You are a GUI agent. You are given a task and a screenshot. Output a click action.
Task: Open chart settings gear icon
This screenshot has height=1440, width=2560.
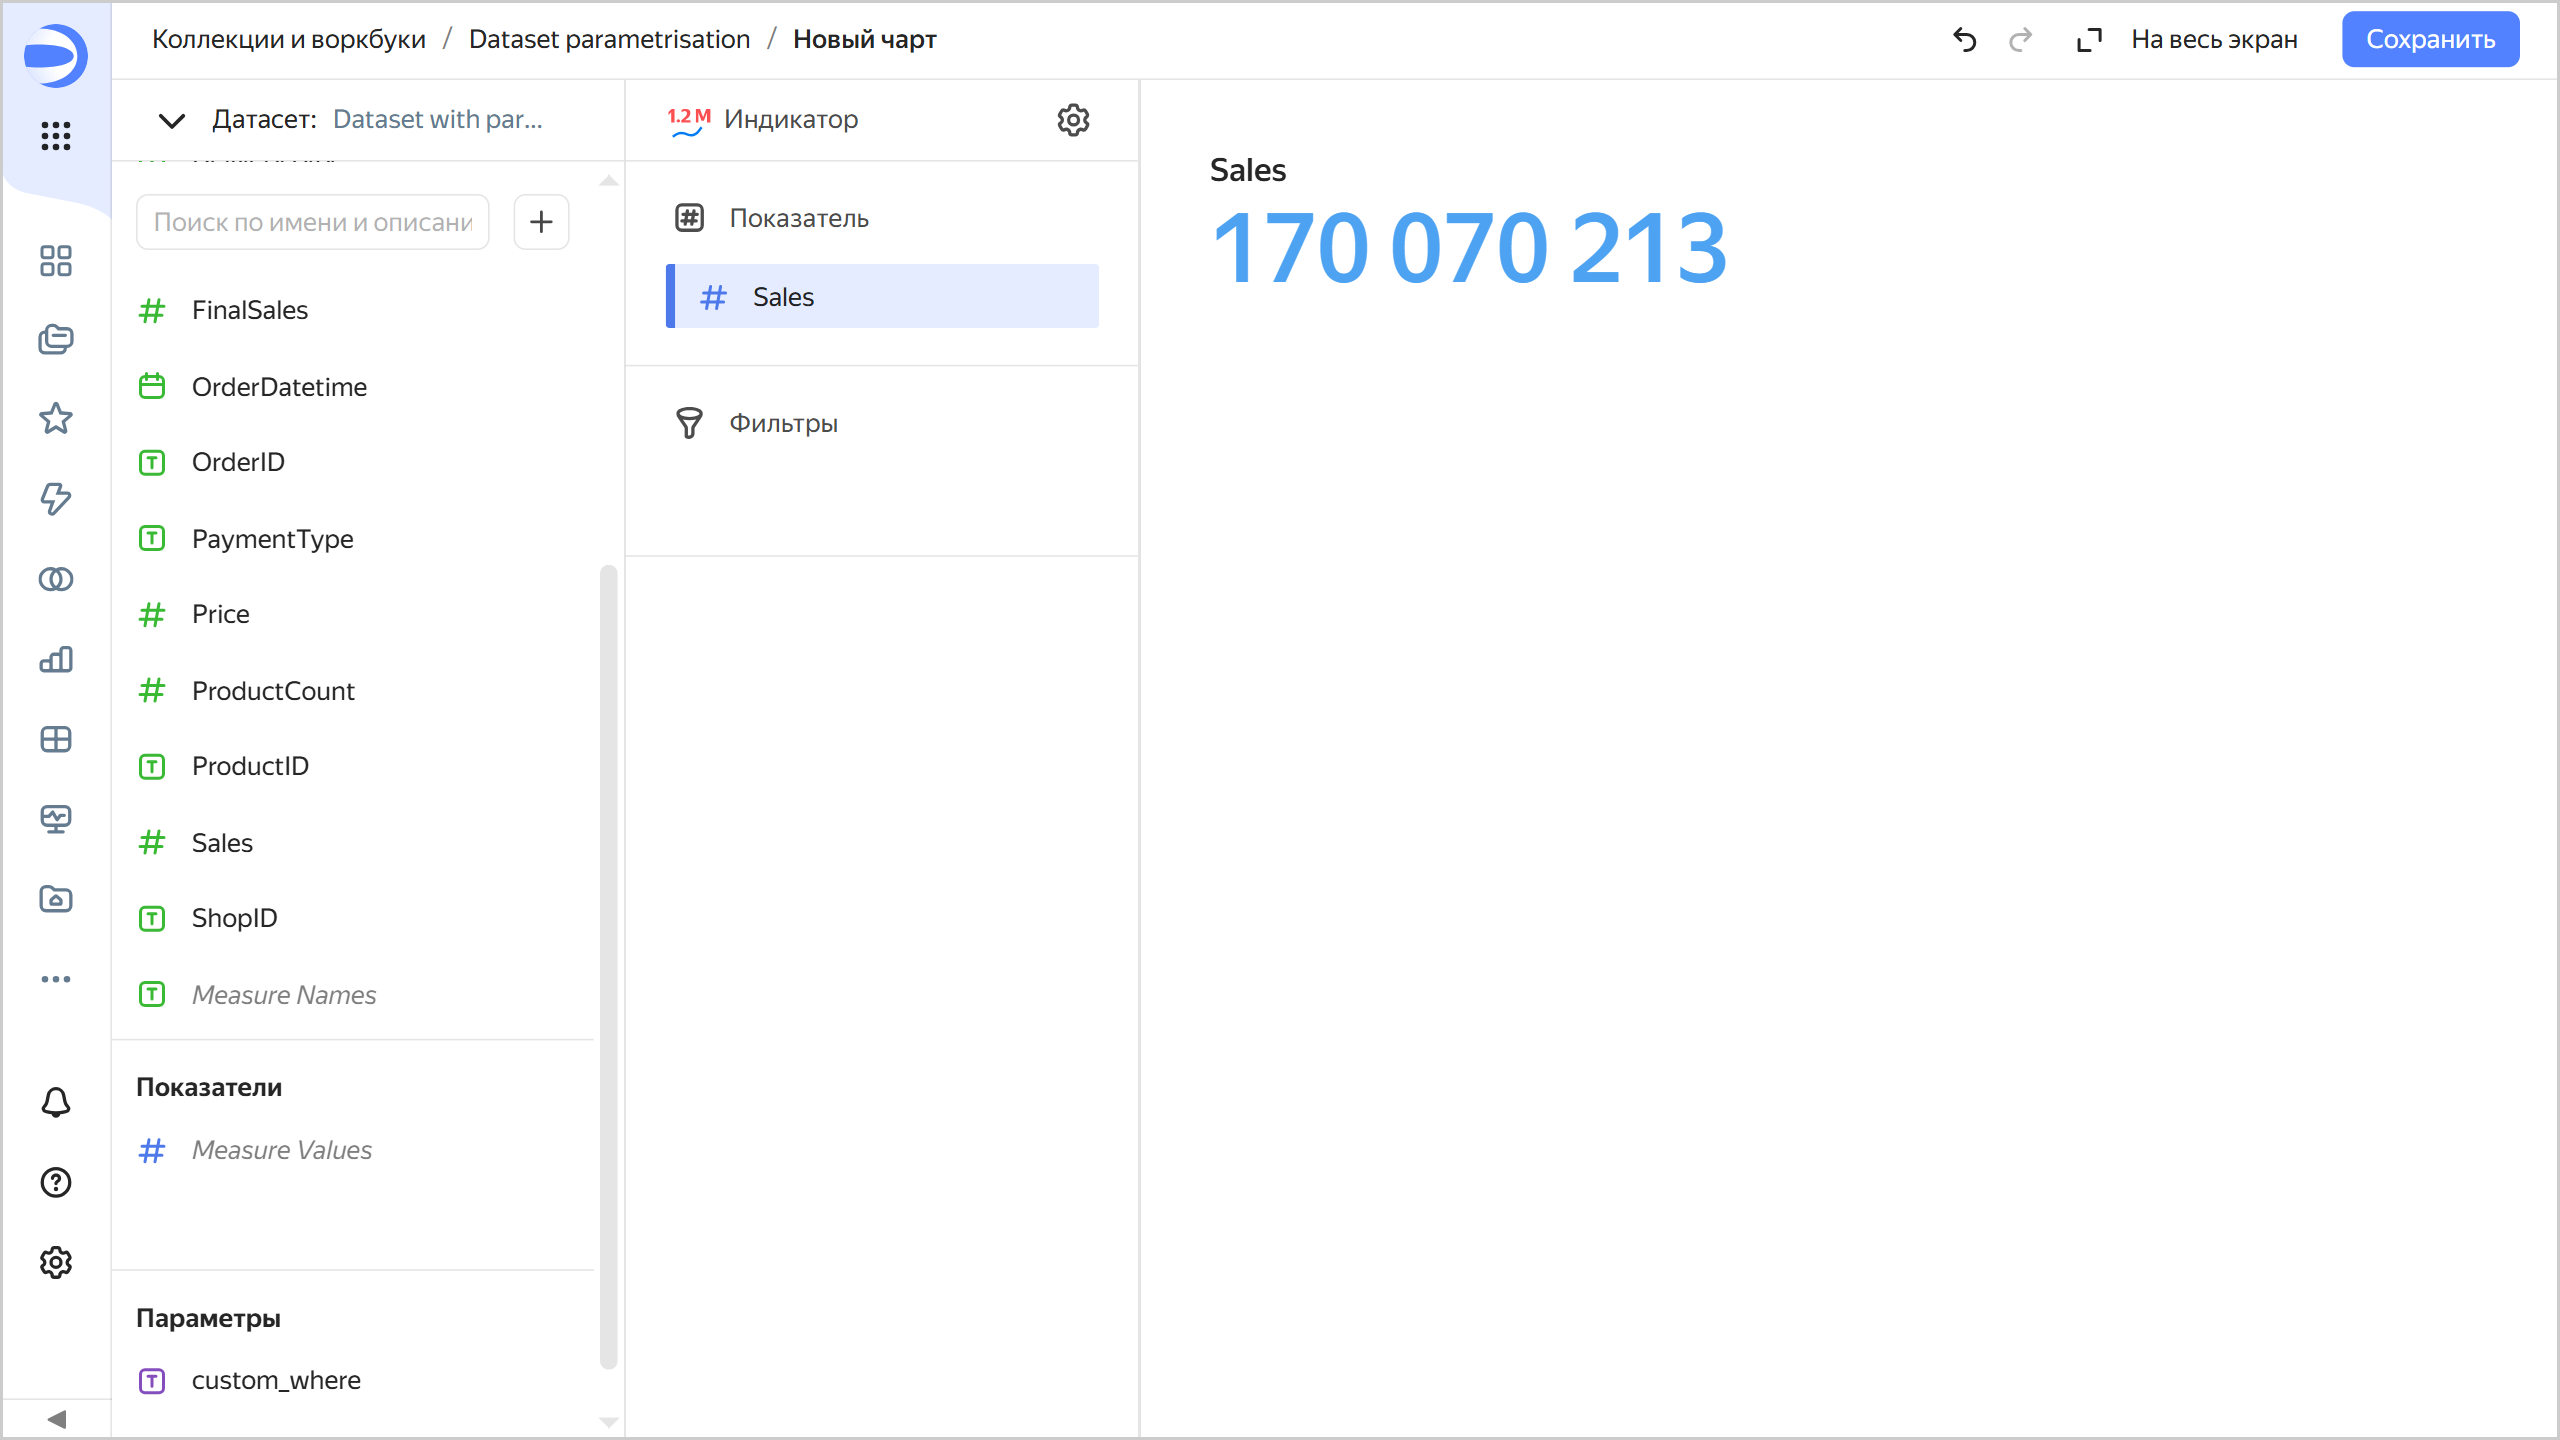click(x=1073, y=120)
